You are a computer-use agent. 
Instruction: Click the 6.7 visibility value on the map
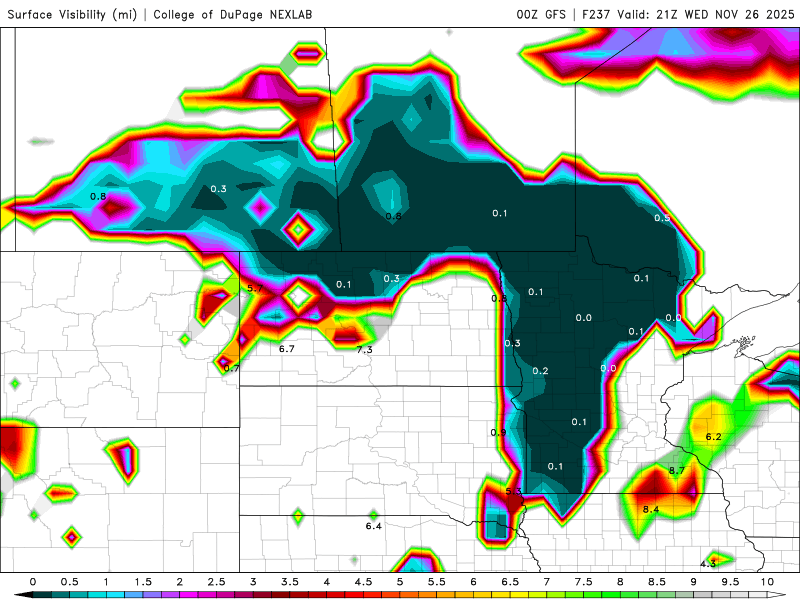tap(286, 349)
